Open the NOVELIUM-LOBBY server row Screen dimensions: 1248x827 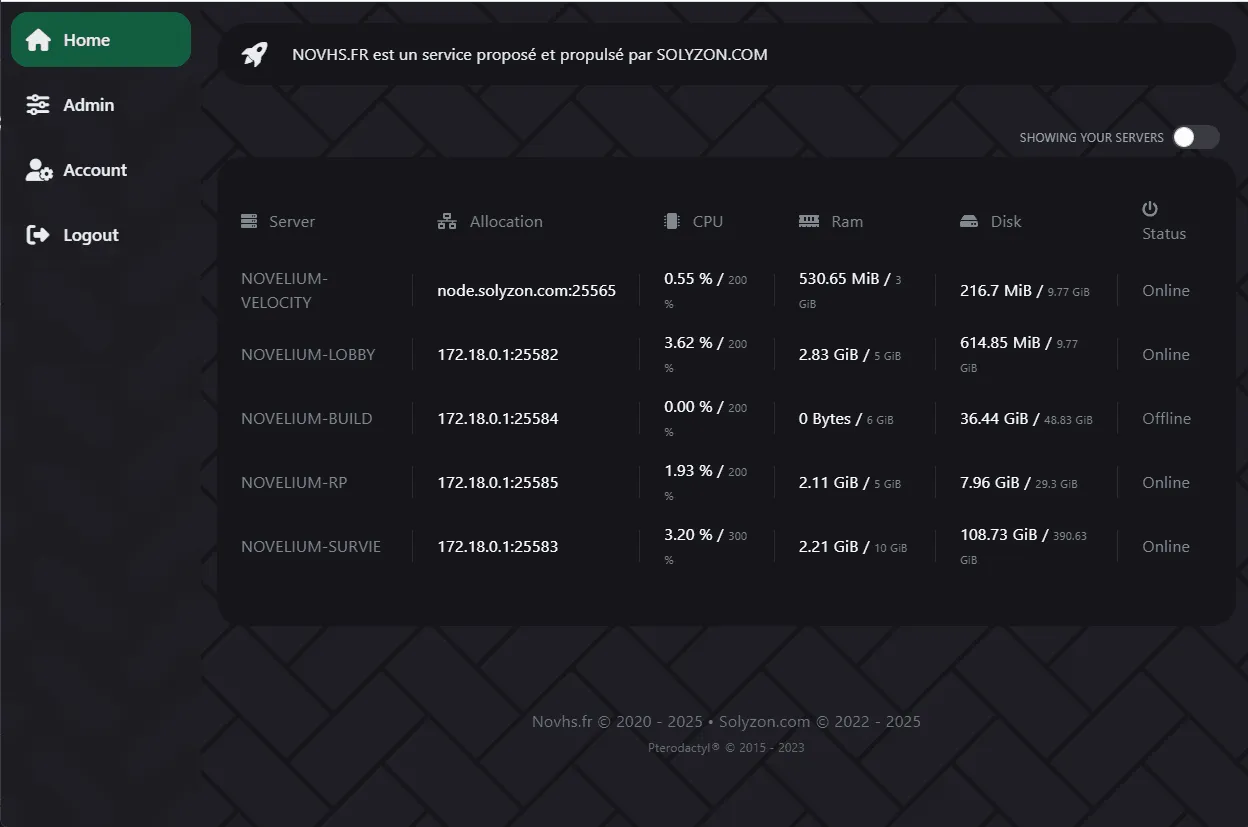tap(308, 354)
